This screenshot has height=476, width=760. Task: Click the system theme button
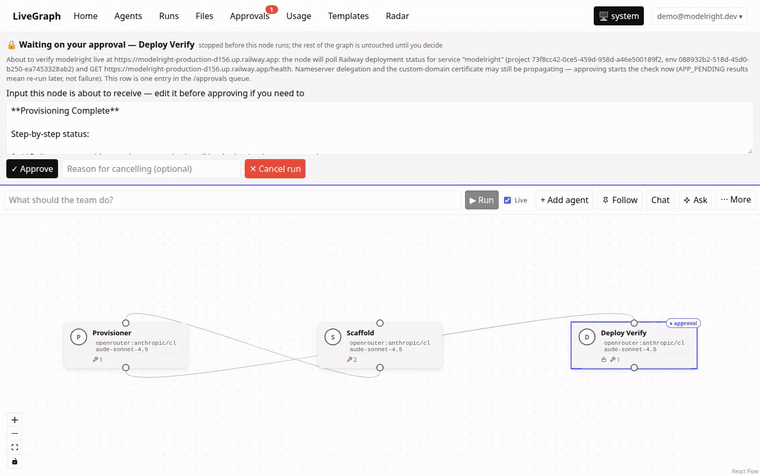[618, 16]
